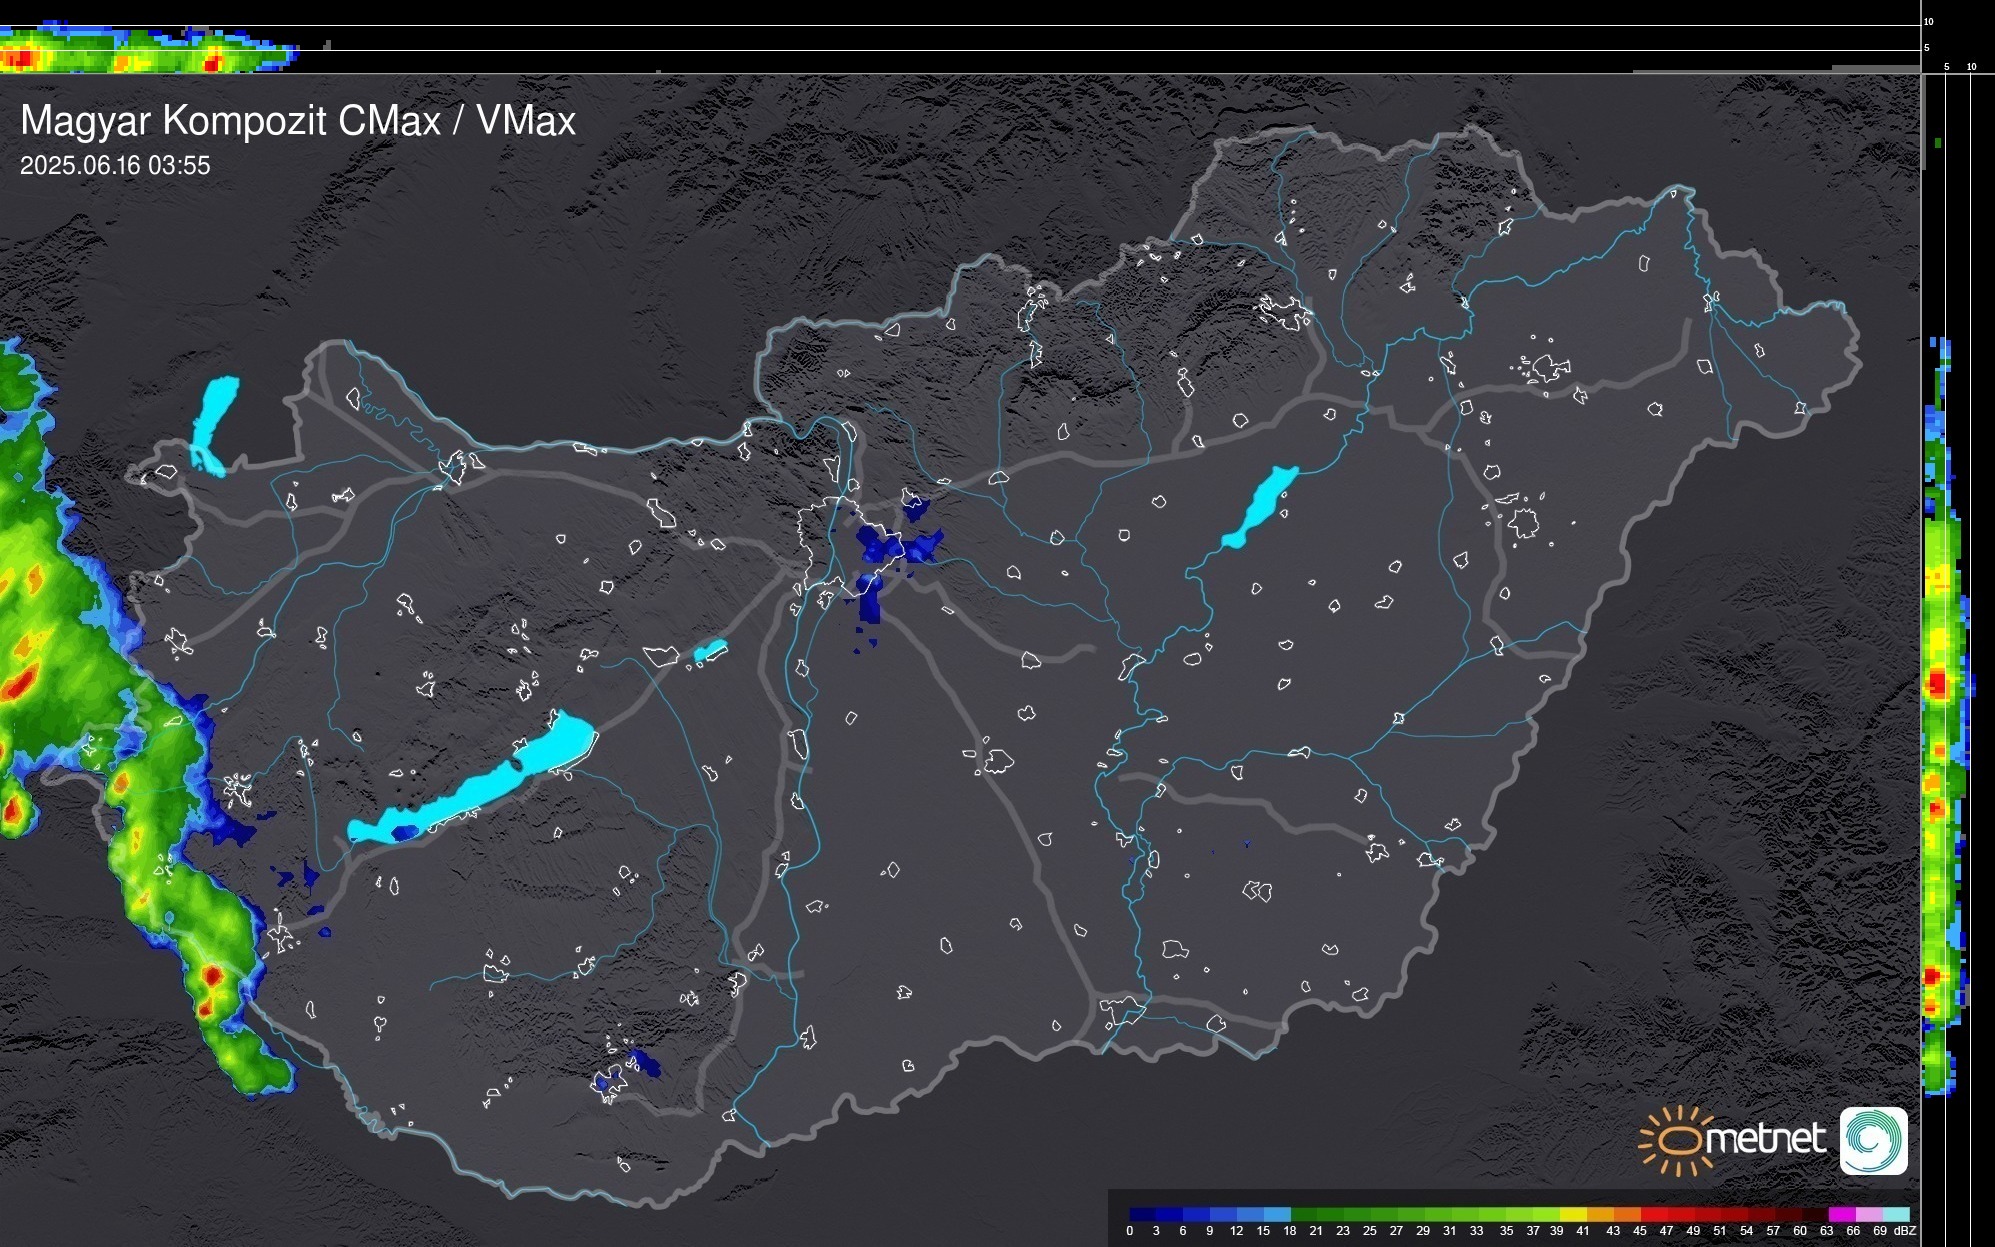The image size is (1995, 1247).
Task: Pick the light blue 15 dBZ swatch
Action: (x=1276, y=1214)
